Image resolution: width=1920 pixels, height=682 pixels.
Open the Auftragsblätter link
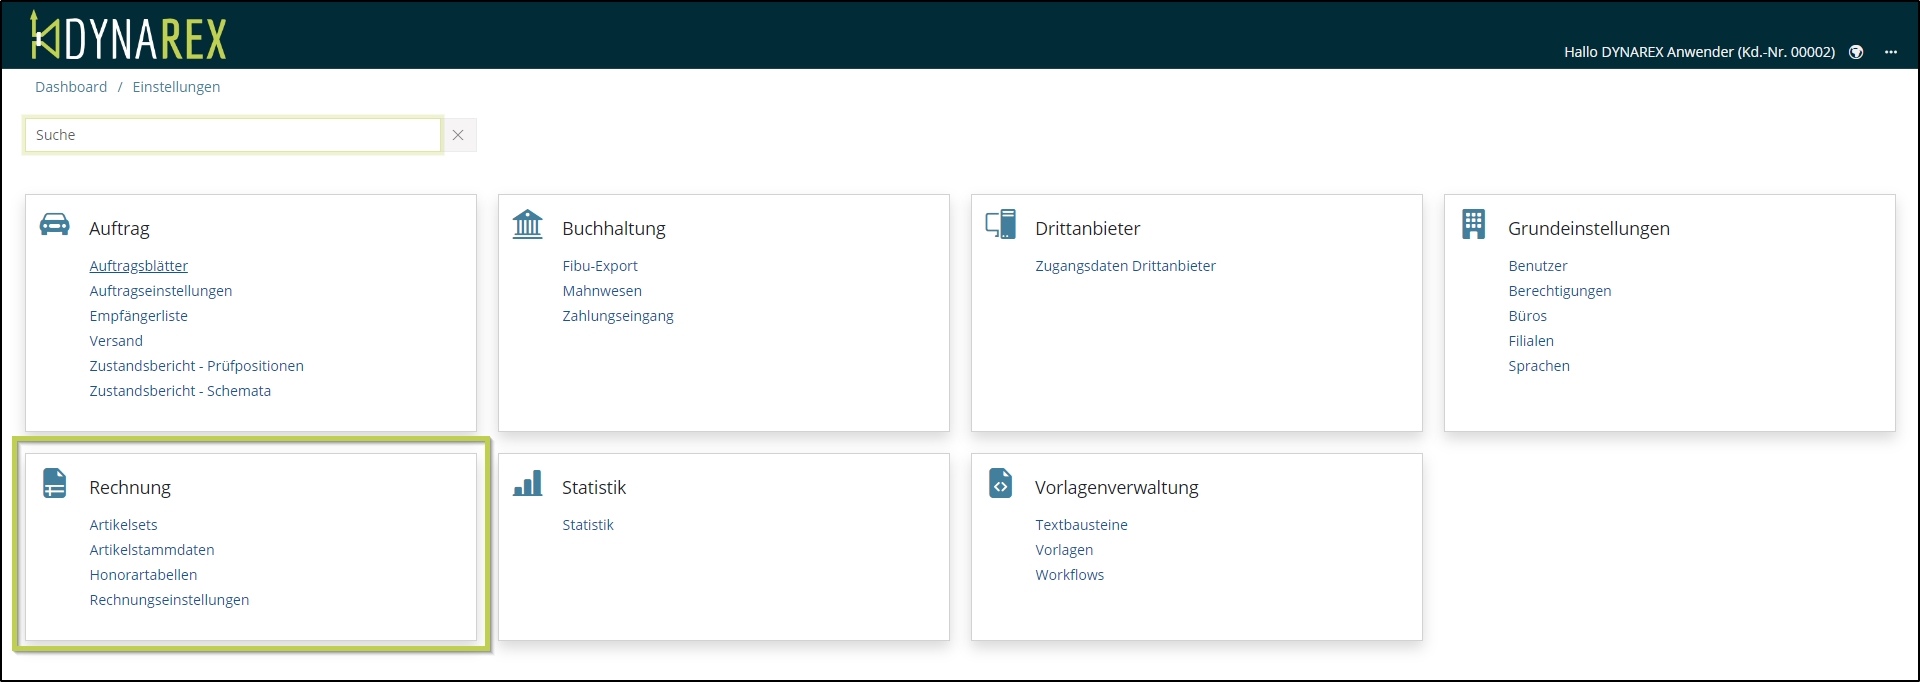pyautogui.click(x=138, y=266)
